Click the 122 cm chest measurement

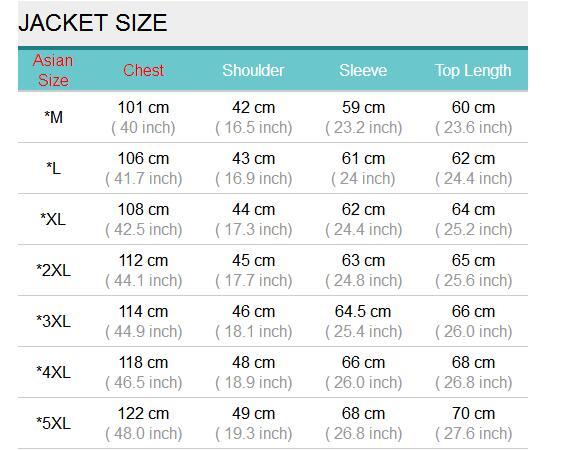click(x=143, y=413)
